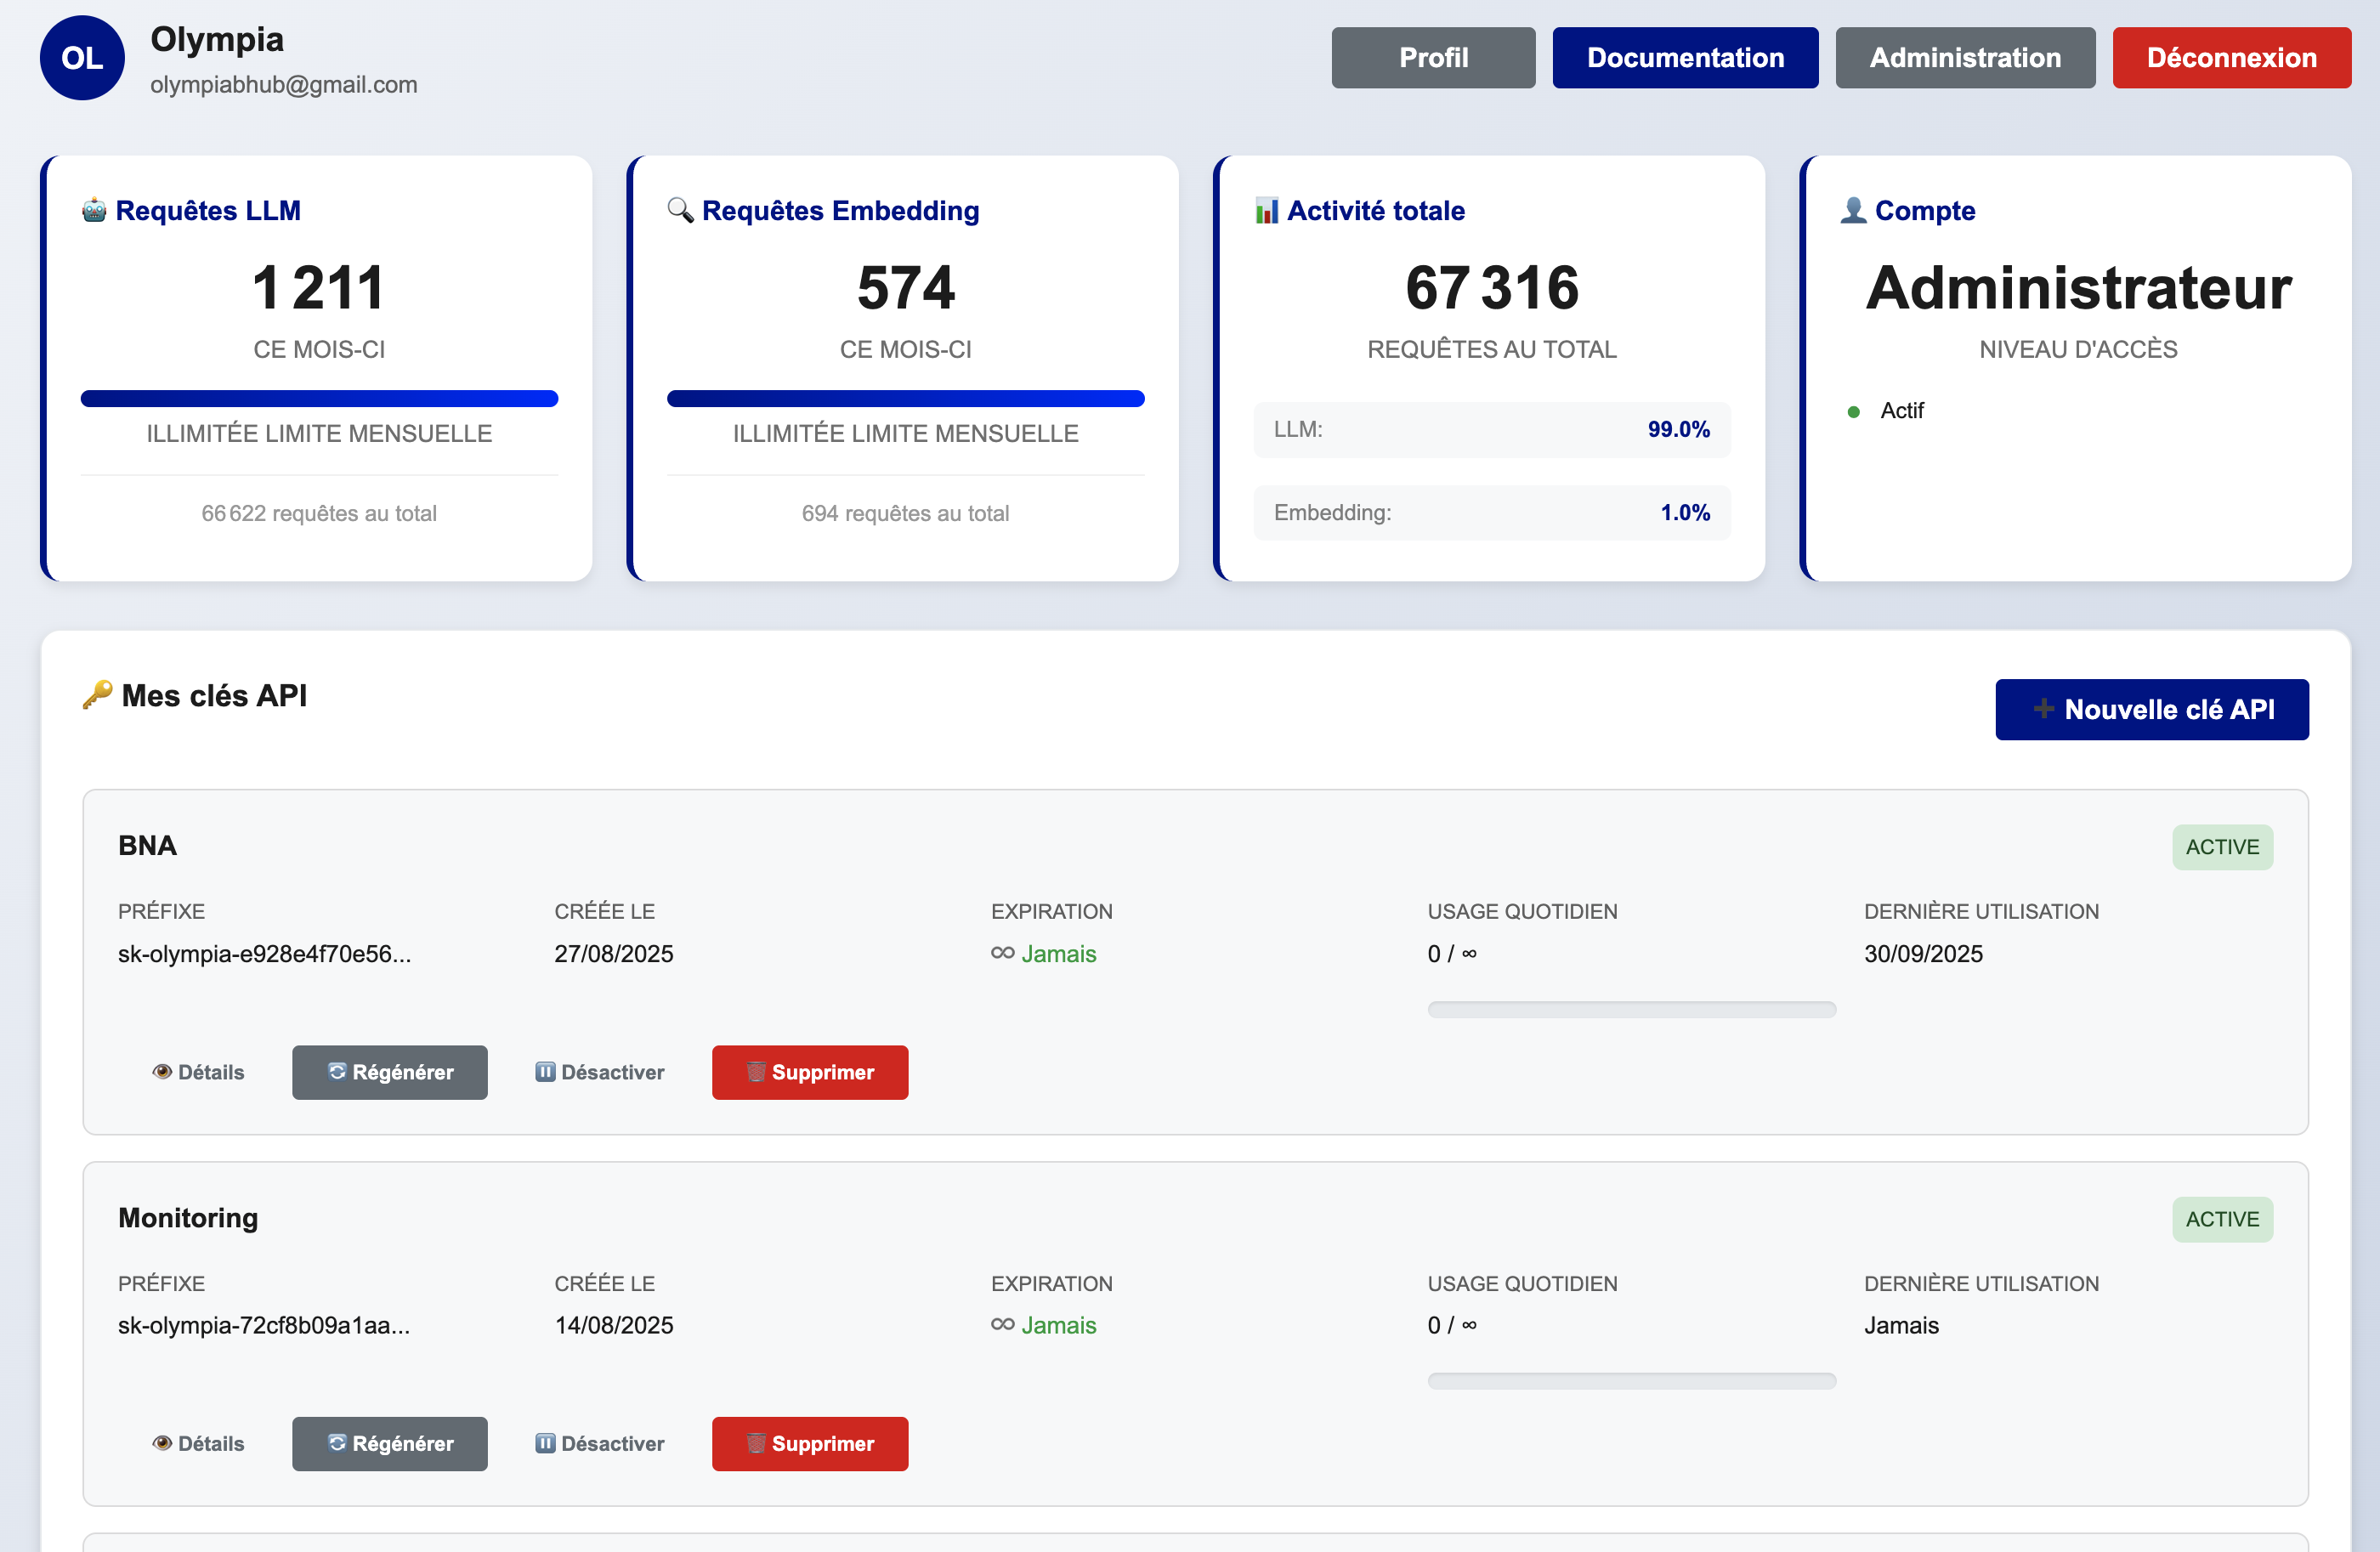Create a Nouvelle clé API
The image size is (2380, 1552).
click(2151, 709)
